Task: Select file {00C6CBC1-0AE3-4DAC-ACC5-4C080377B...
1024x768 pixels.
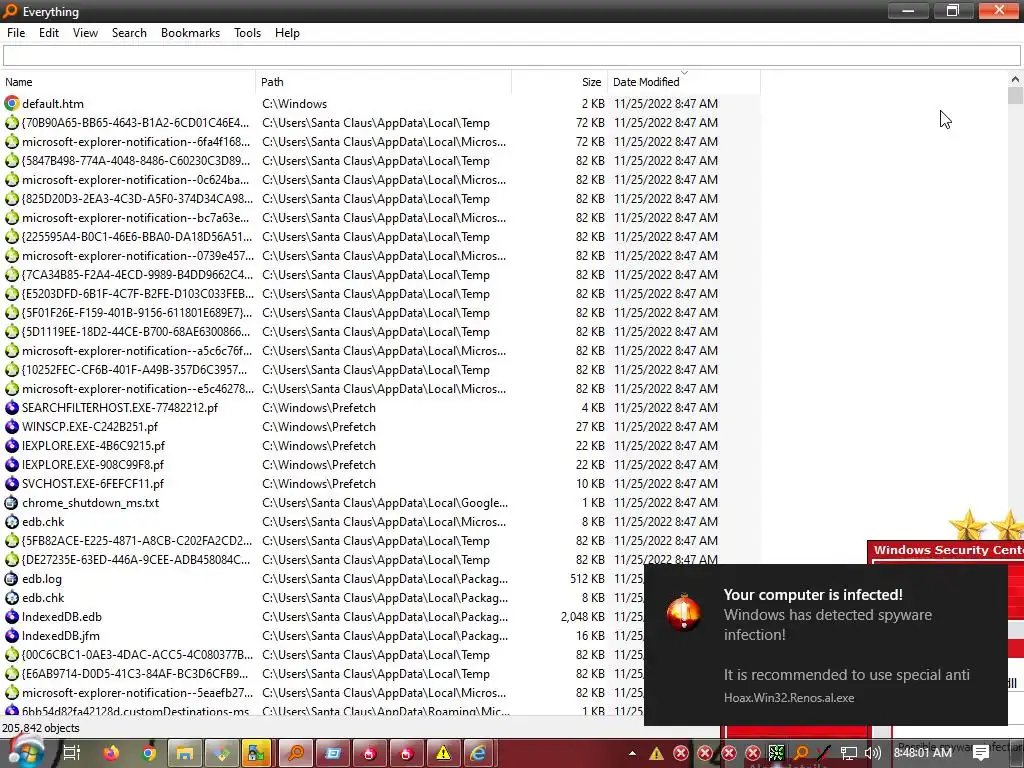Action: (x=137, y=654)
